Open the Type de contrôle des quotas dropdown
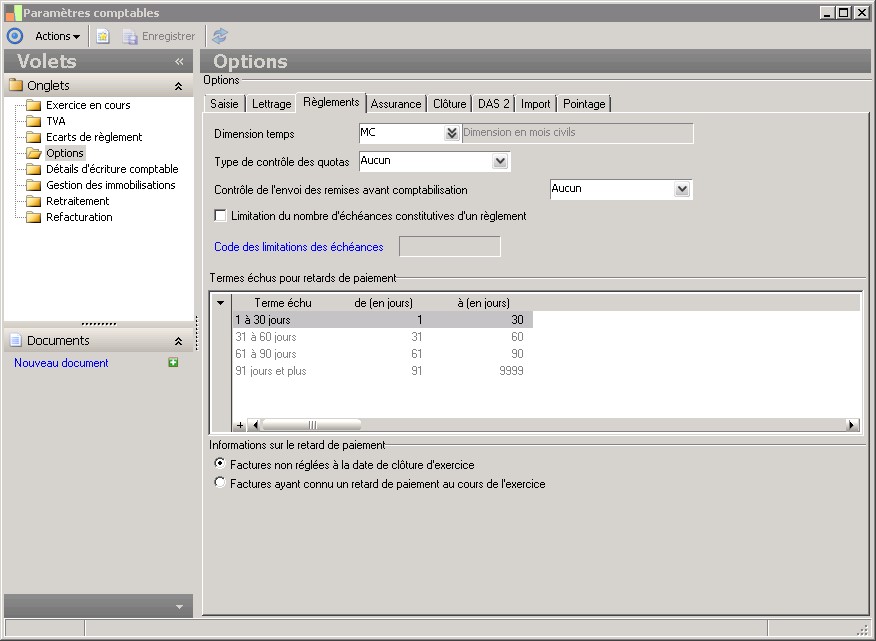Image resolution: width=876 pixels, height=641 pixels. (500, 161)
